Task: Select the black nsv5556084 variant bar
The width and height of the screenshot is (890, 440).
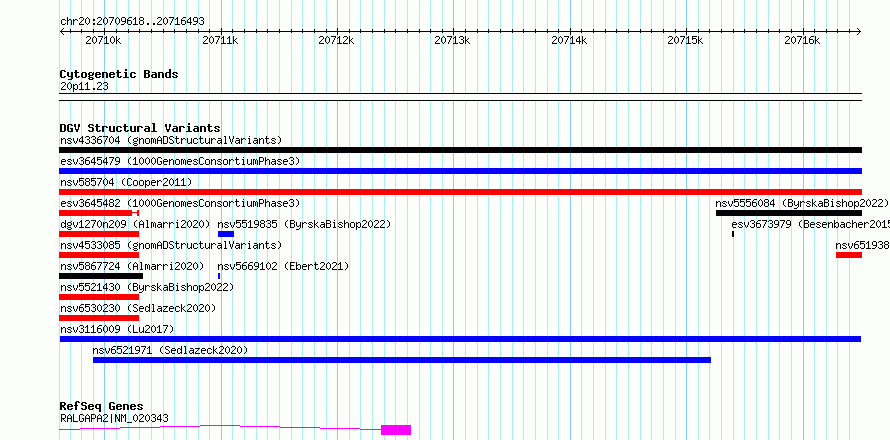Action: (x=789, y=213)
